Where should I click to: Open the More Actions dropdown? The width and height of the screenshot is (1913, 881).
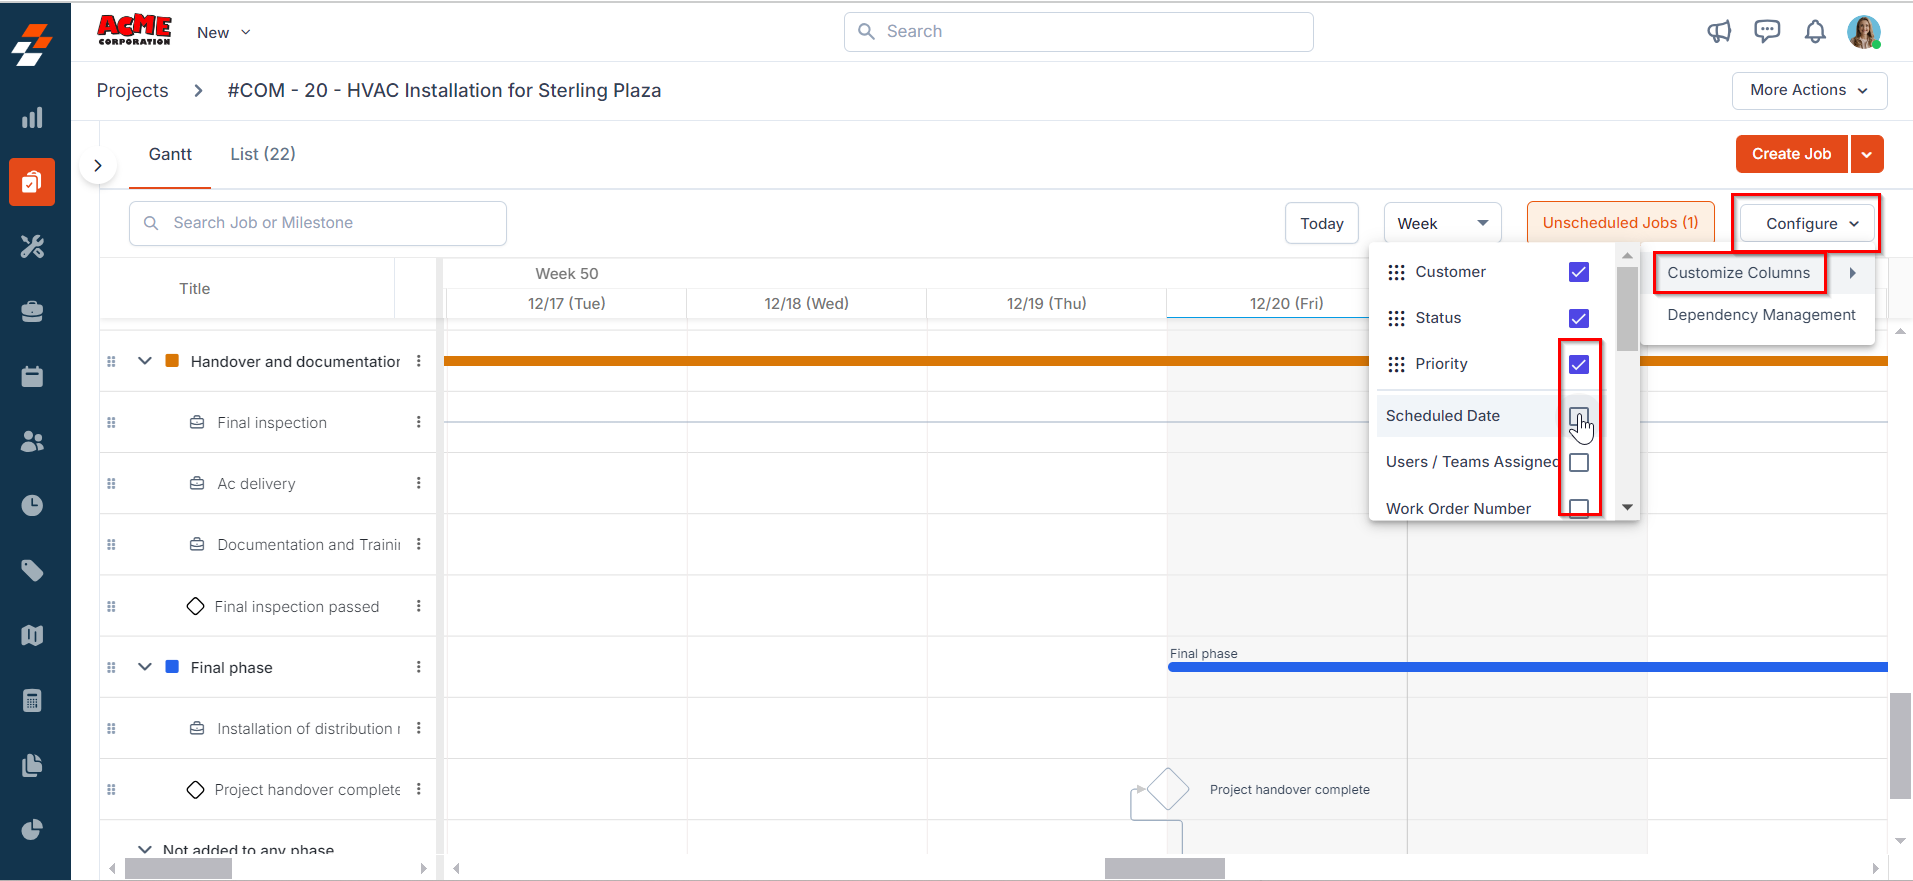click(x=1808, y=90)
